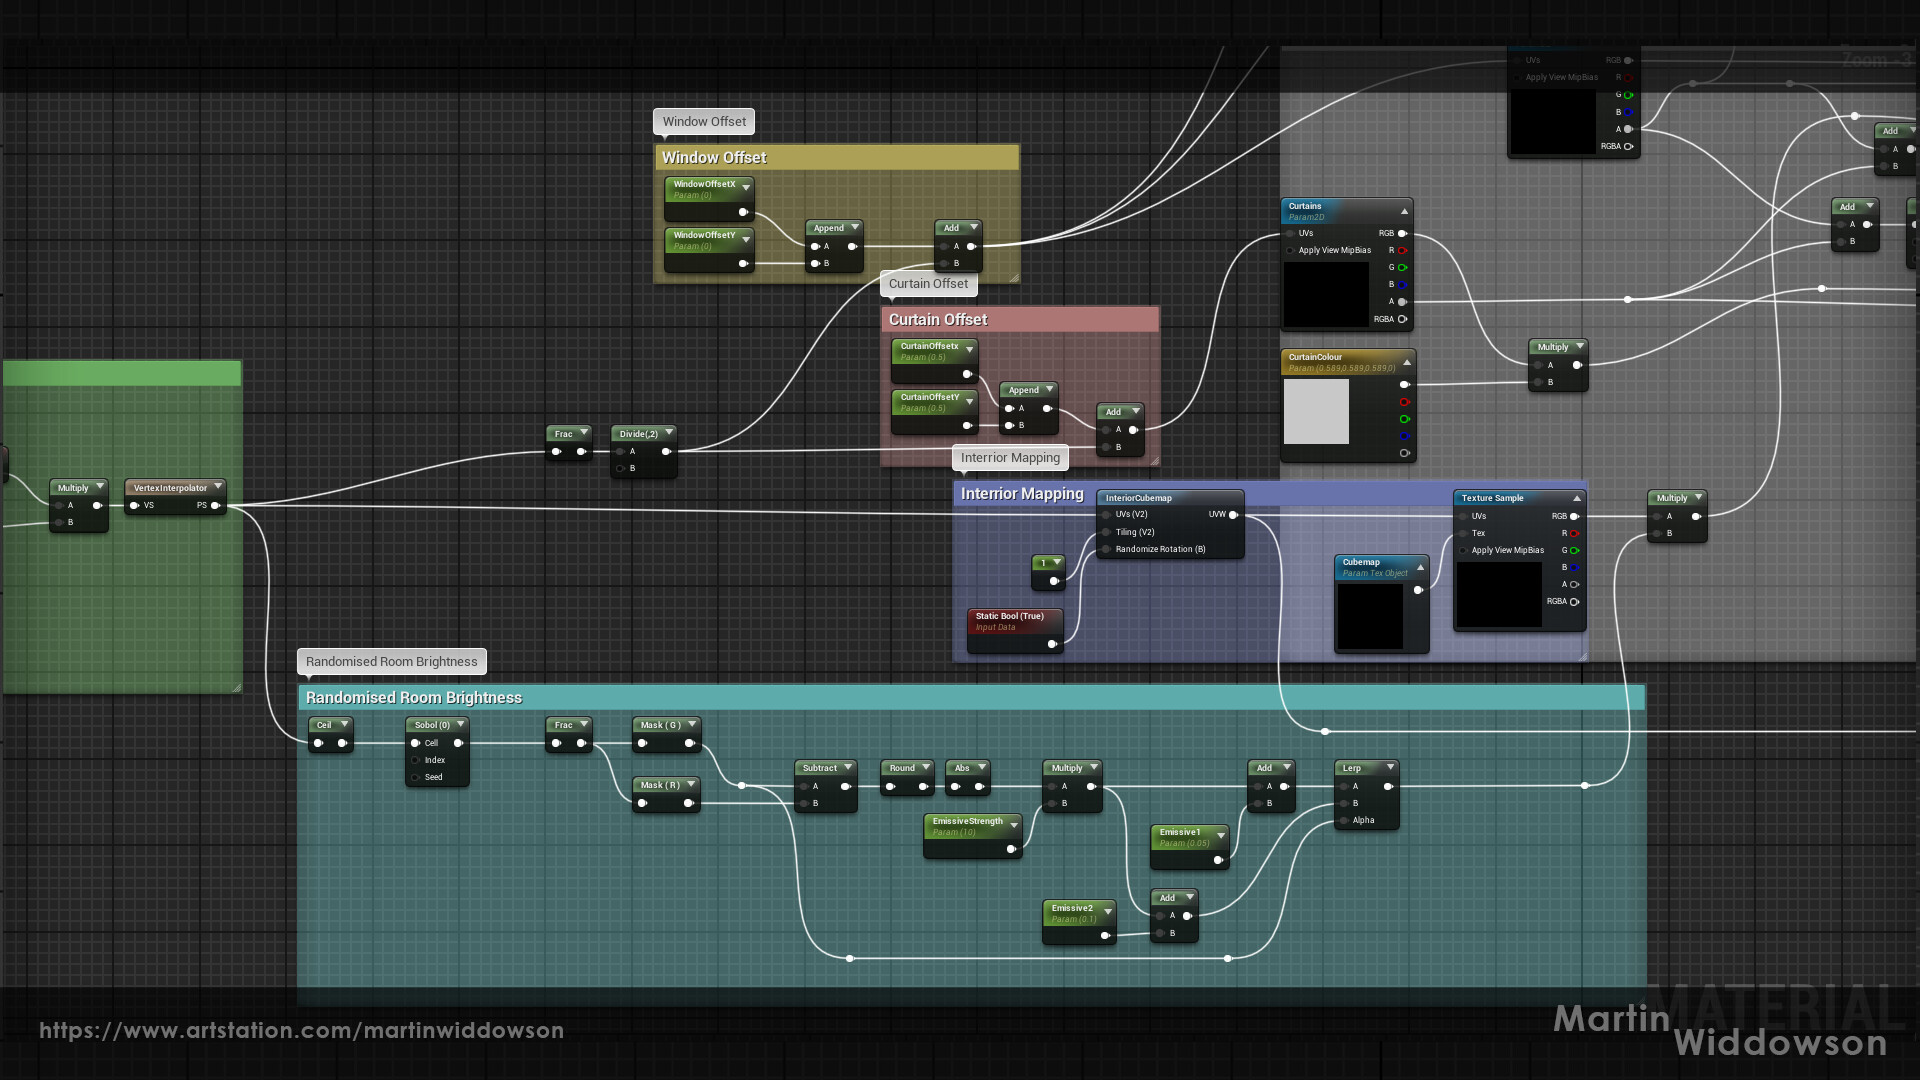Click the blue B output pin on Curtains node
Screen dimensions: 1920x1080
click(x=1402, y=285)
